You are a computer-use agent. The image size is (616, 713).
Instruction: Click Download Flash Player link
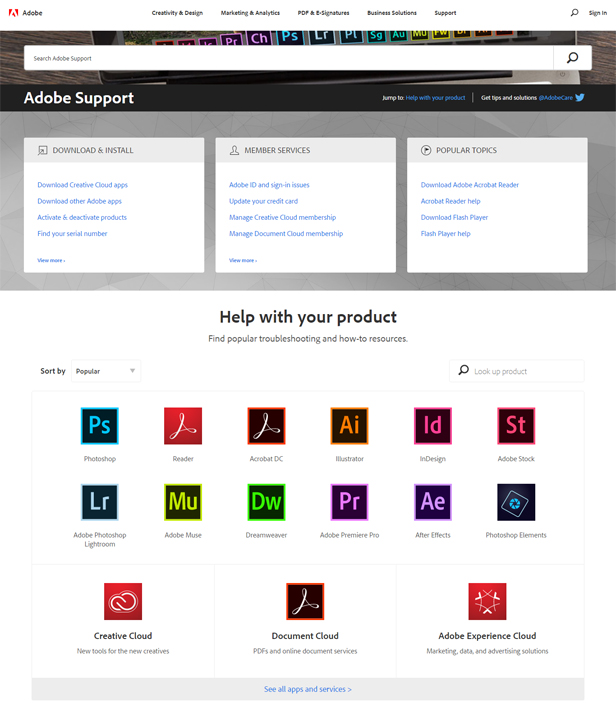point(454,217)
